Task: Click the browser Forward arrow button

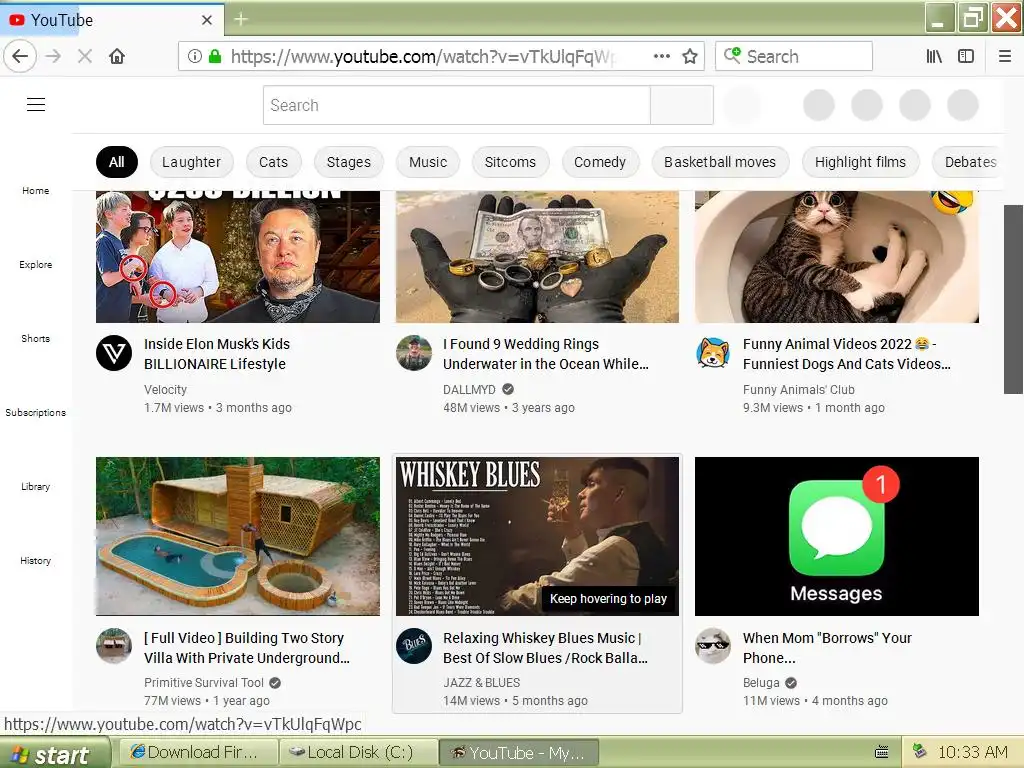Action: pos(53,56)
